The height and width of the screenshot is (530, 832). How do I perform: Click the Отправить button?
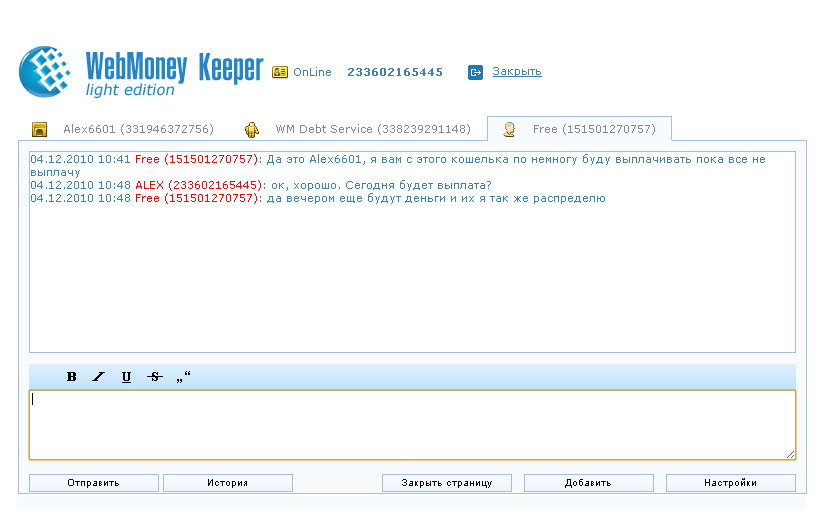93,483
